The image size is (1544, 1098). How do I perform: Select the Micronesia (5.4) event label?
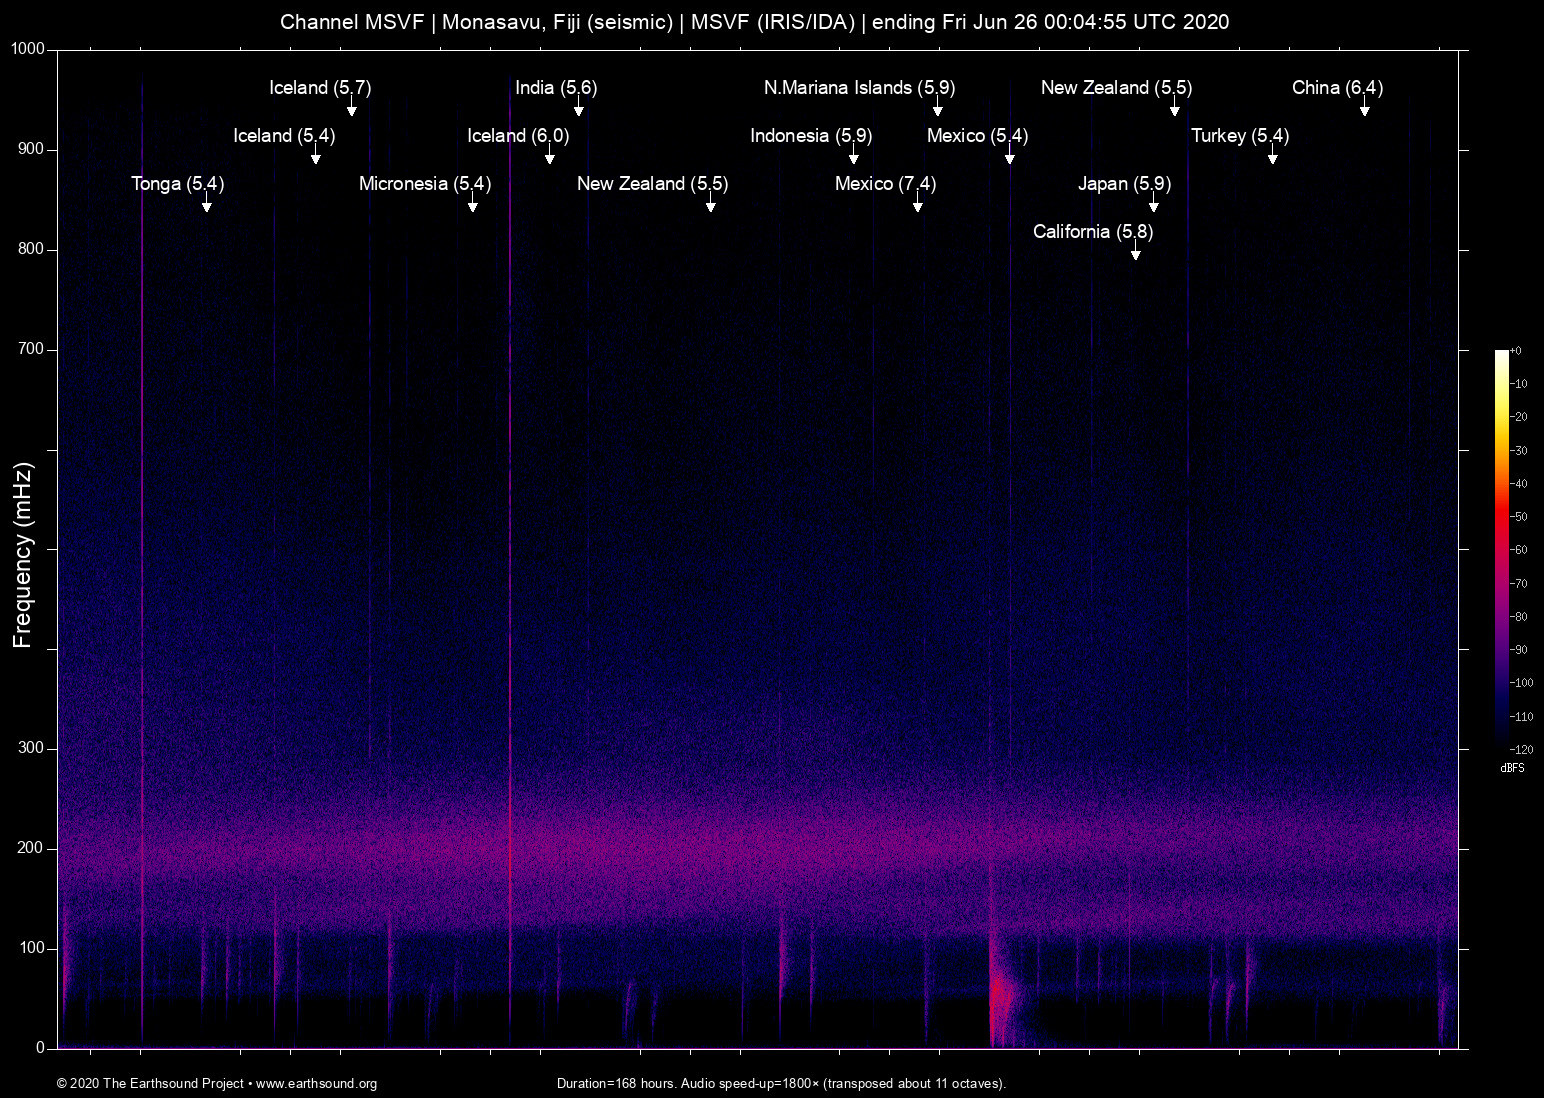[425, 184]
